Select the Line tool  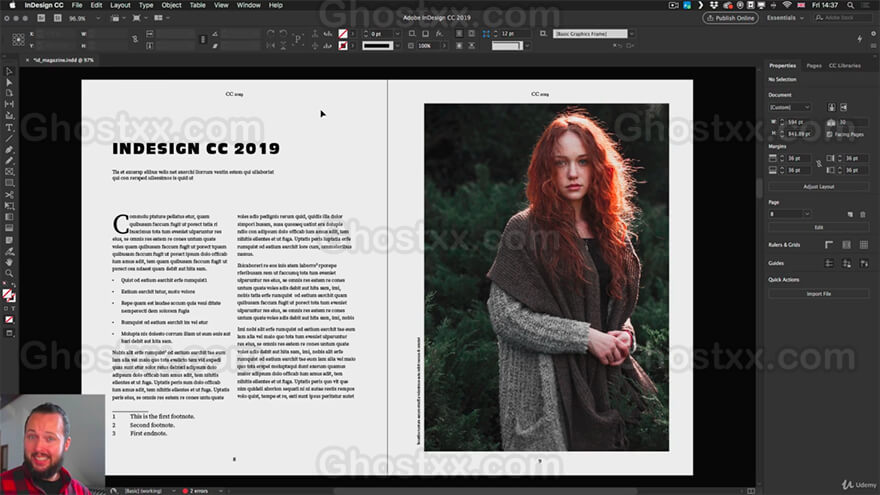click(9, 139)
